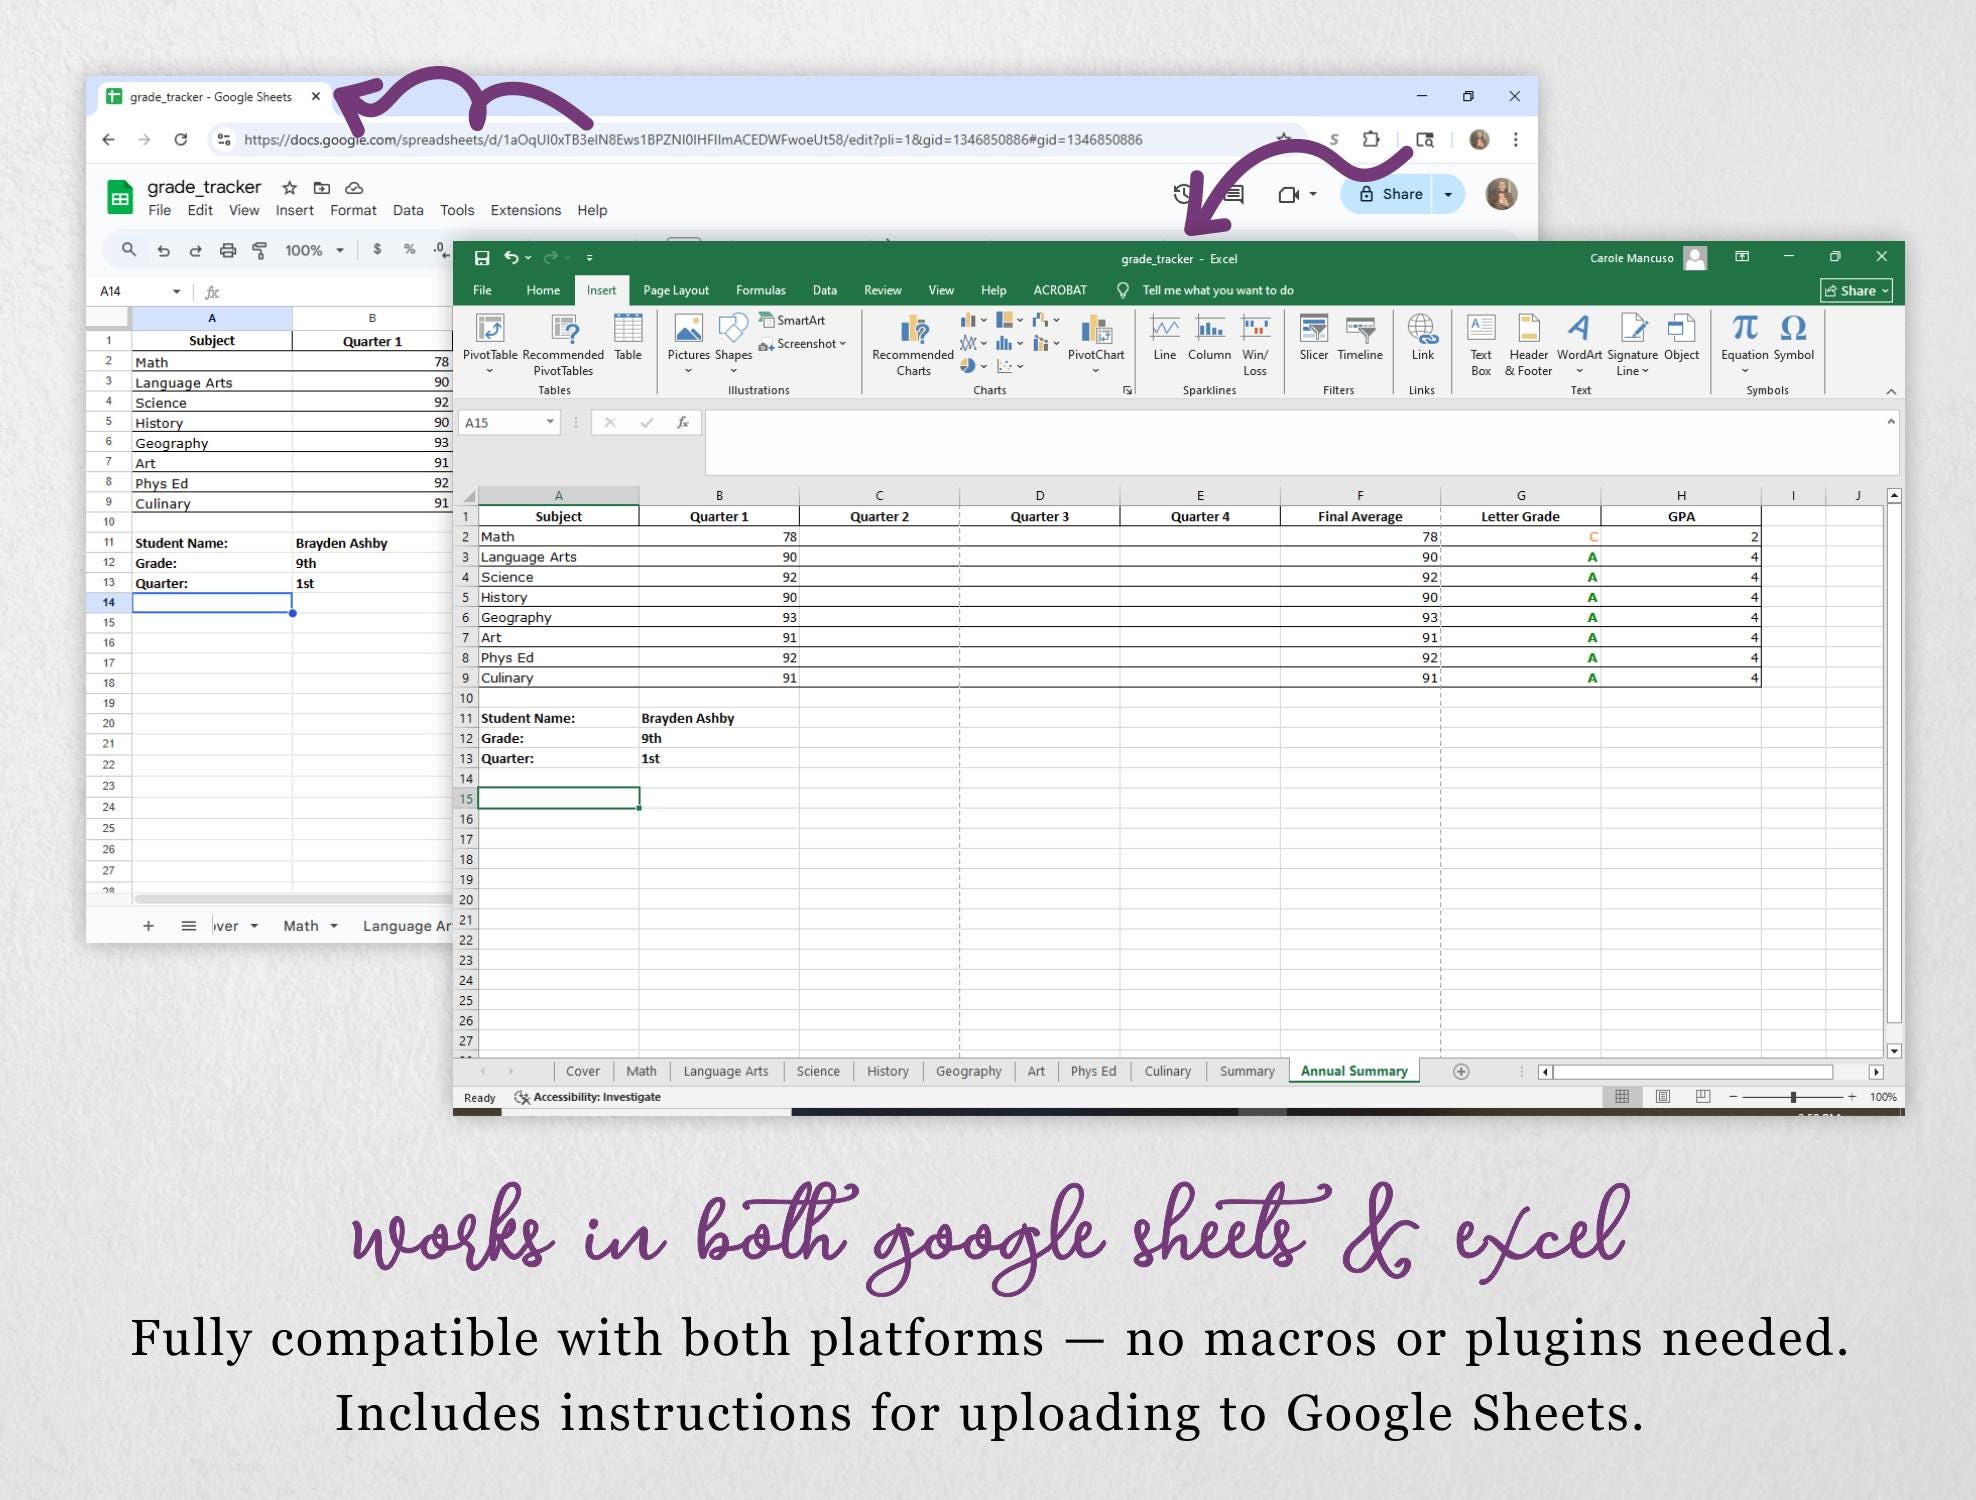The width and height of the screenshot is (1976, 1500).
Task: Save the Excel workbook
Action: click(x=482, y=258)
